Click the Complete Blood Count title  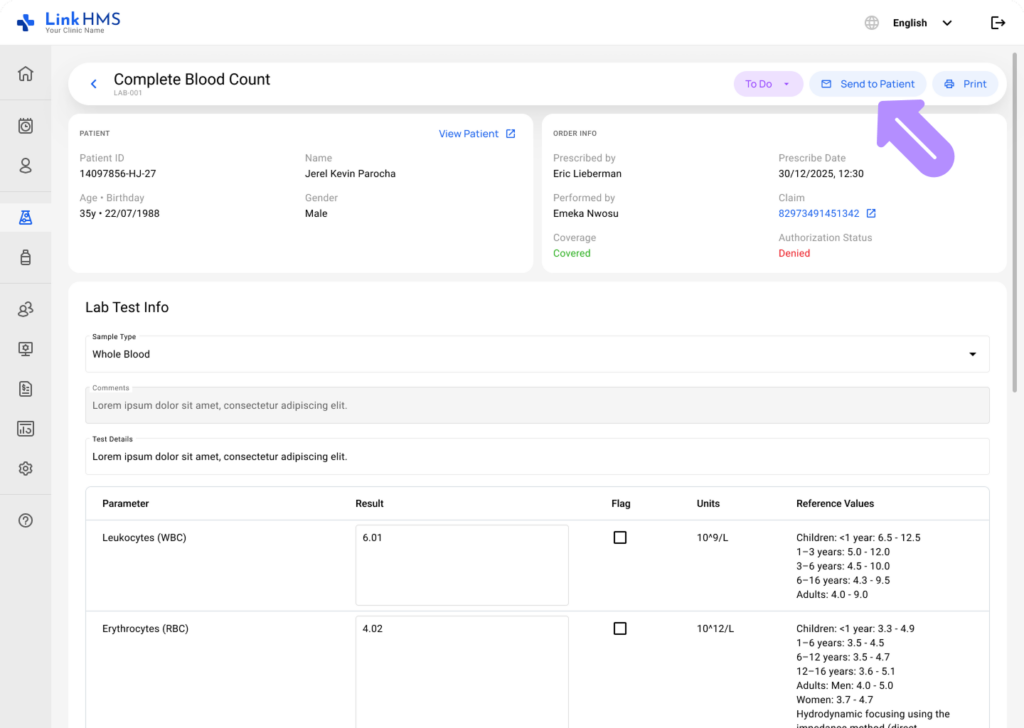[x=191, y=79]
